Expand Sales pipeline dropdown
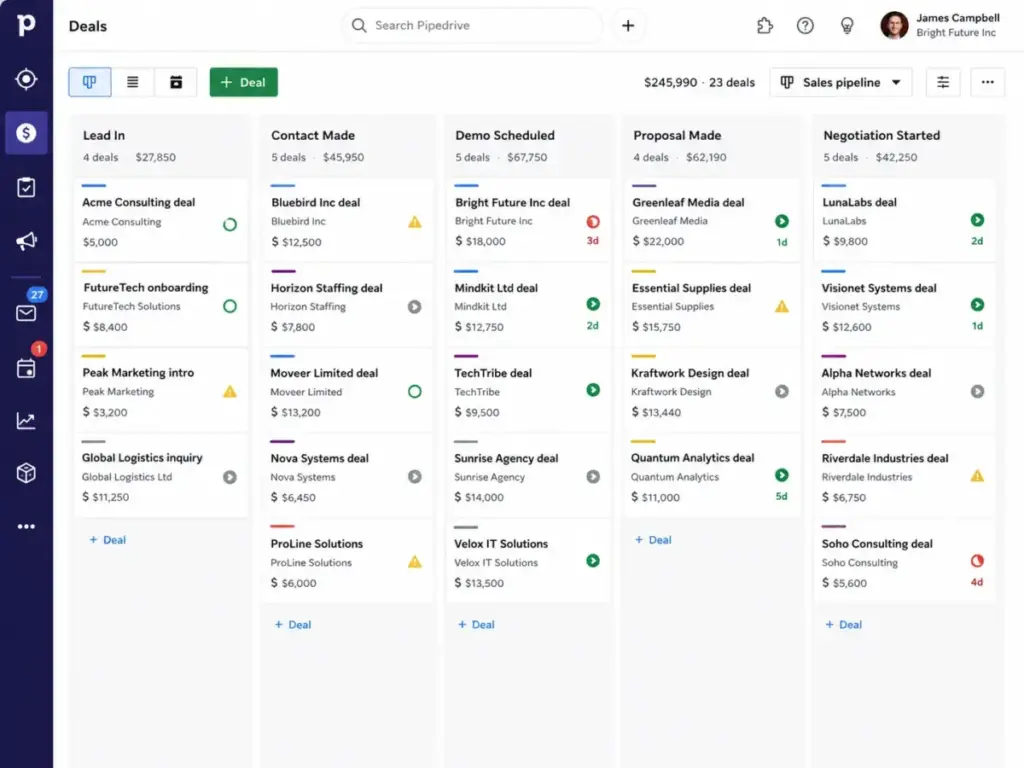Viewport: 1024px width, 768px height. [x=841, y=82]
